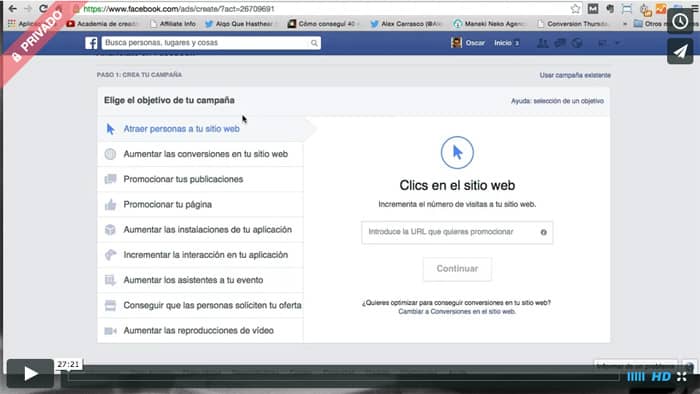700x394 pixels.
Task: Click the URL que quieres promocionar field
Action: (457, 232)
